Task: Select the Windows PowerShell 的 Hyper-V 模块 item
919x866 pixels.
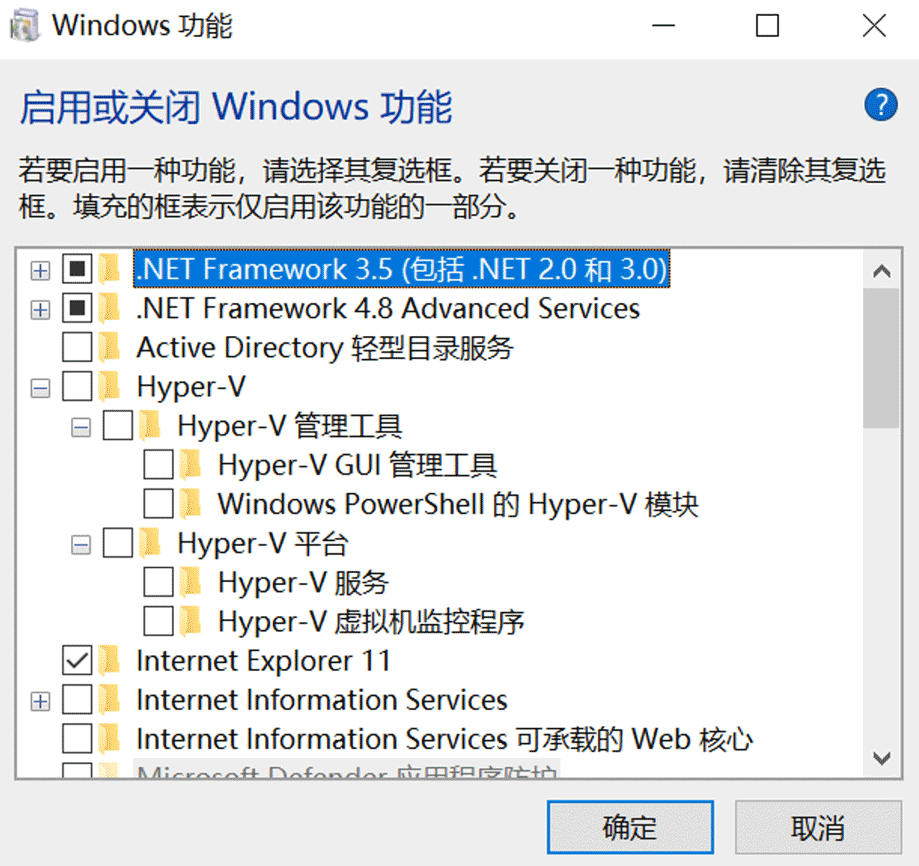Action: (x=457, y=504)
